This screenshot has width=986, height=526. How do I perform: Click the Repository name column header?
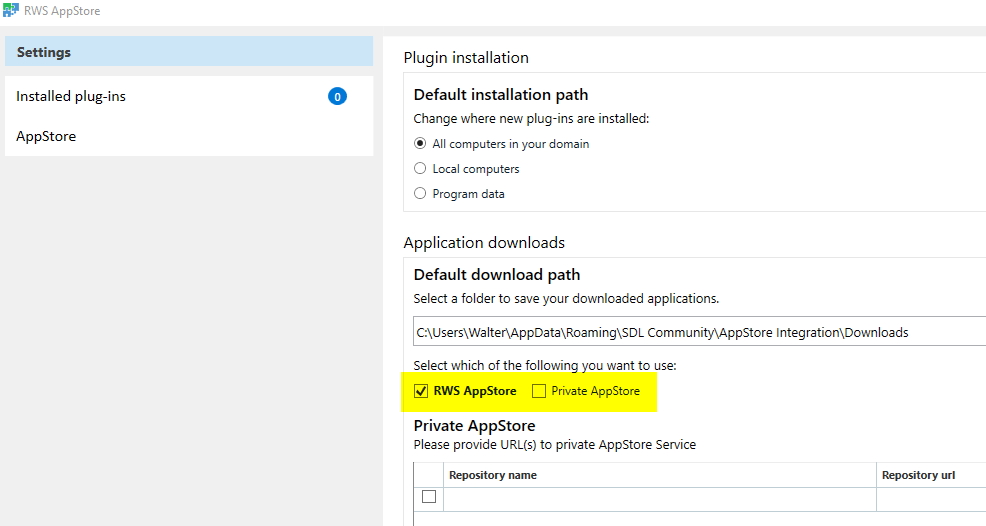pyautogui.click(x=660, y=475)
